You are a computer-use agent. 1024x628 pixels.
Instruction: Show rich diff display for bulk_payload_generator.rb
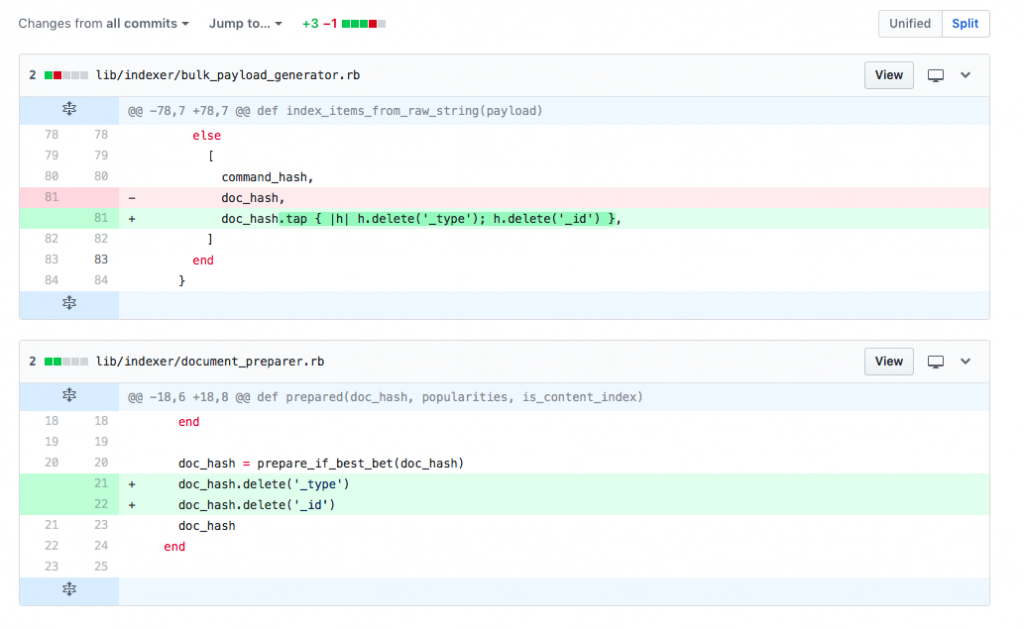point(936,75)
